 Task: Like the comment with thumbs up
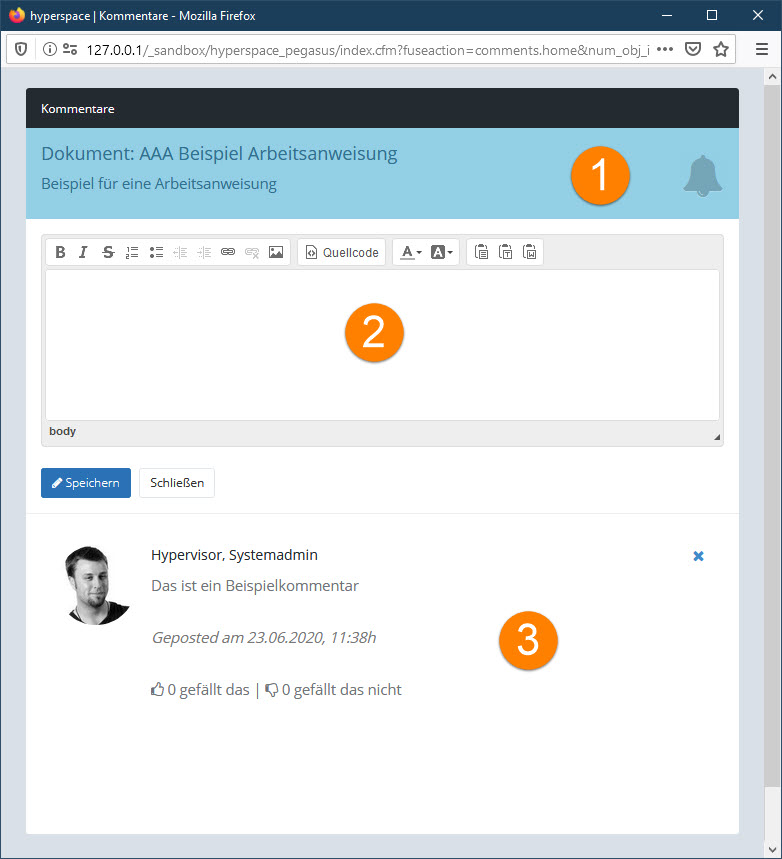pyautogui.click(x=157, y=689)
